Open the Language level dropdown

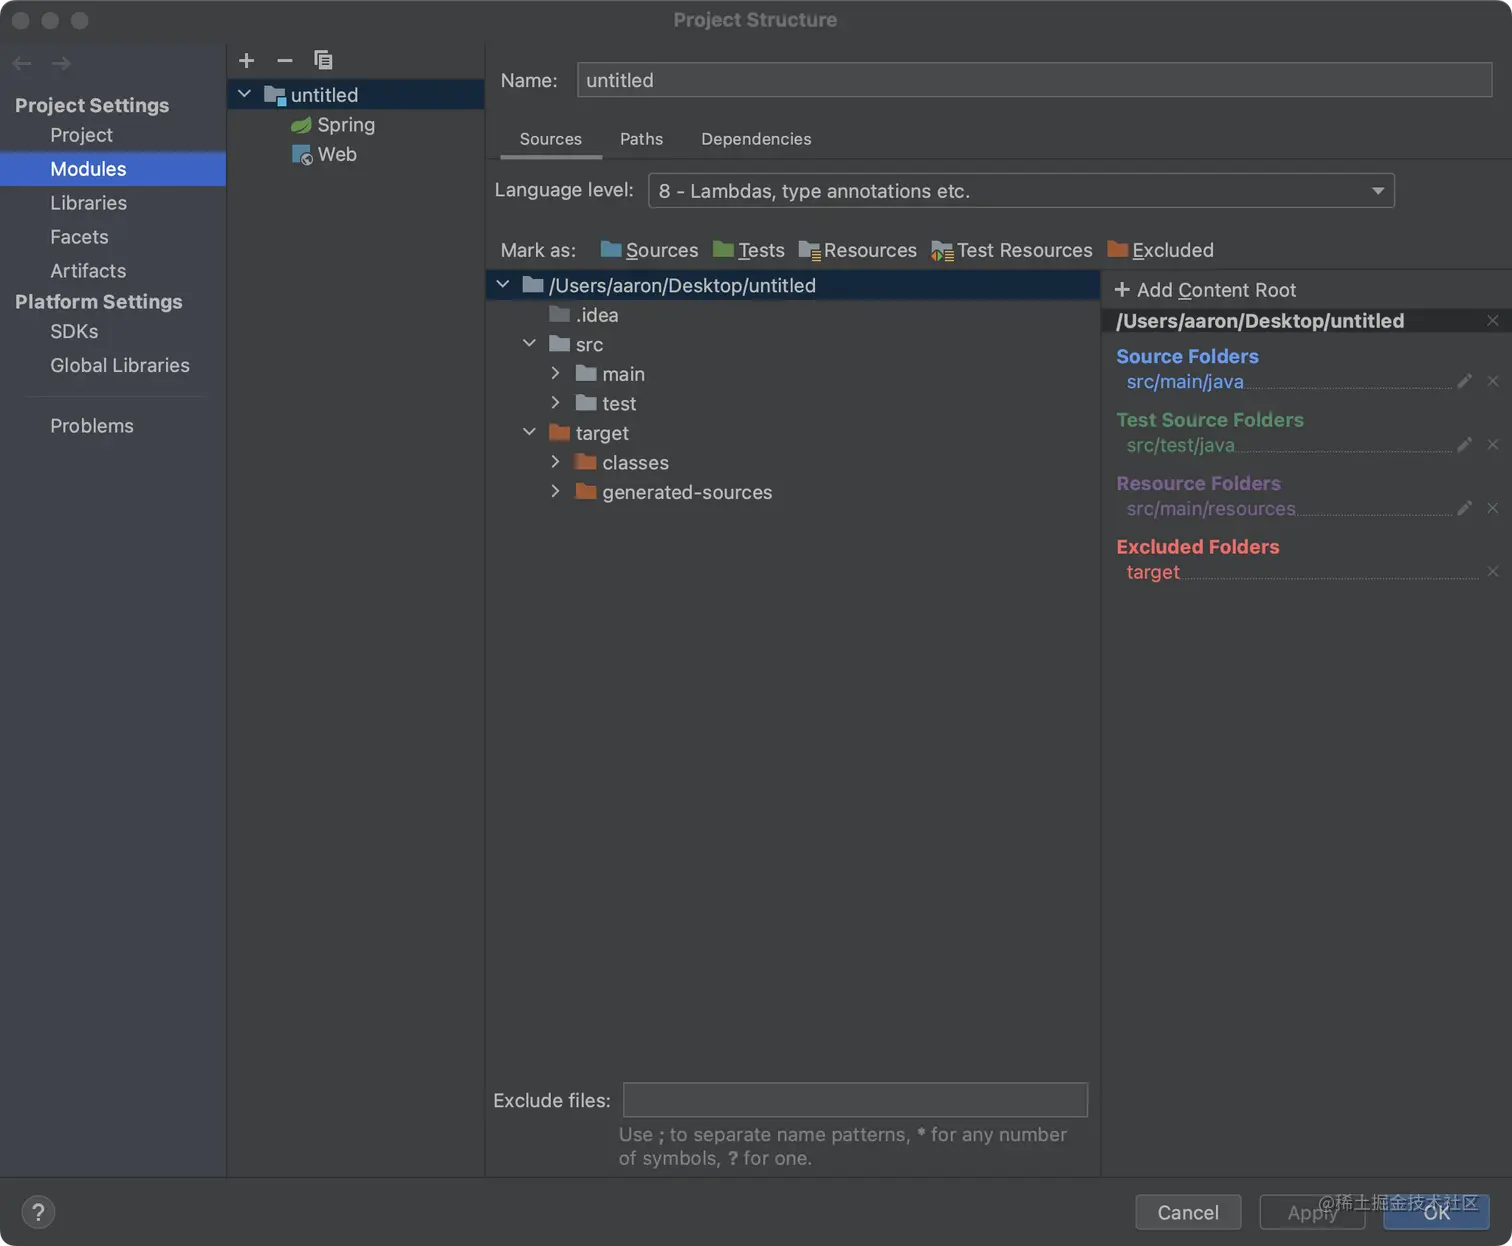(x=1021, y=191)
